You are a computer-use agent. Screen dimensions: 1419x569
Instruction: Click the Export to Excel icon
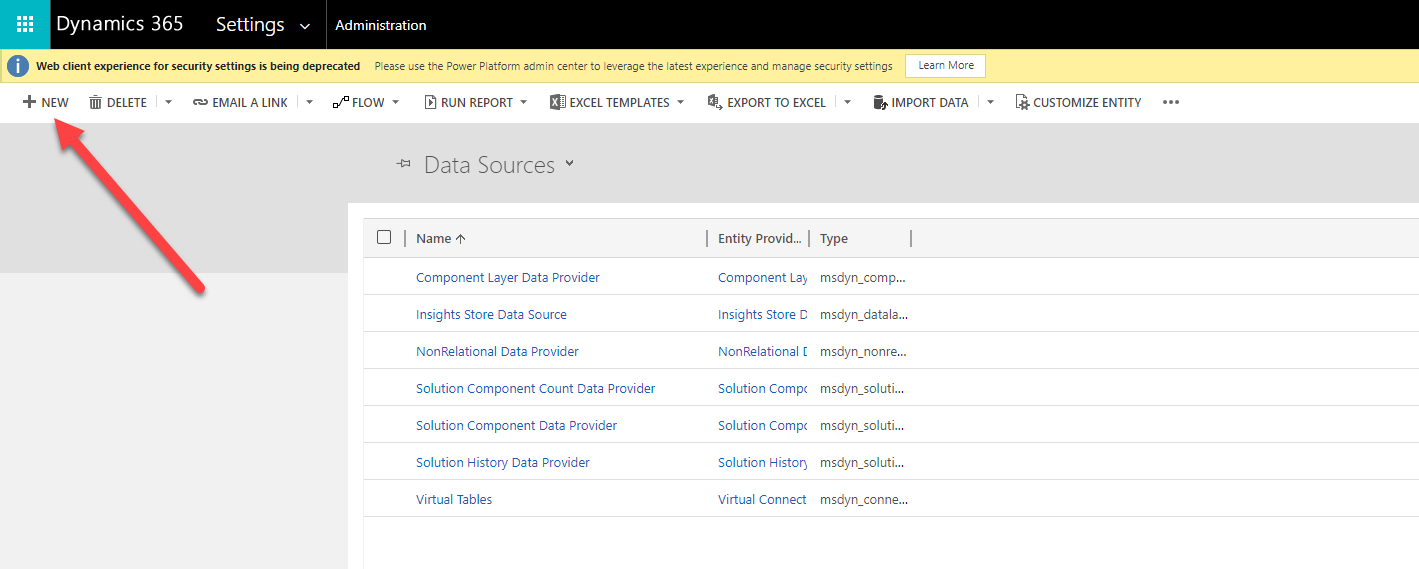(x=714, y=102)
